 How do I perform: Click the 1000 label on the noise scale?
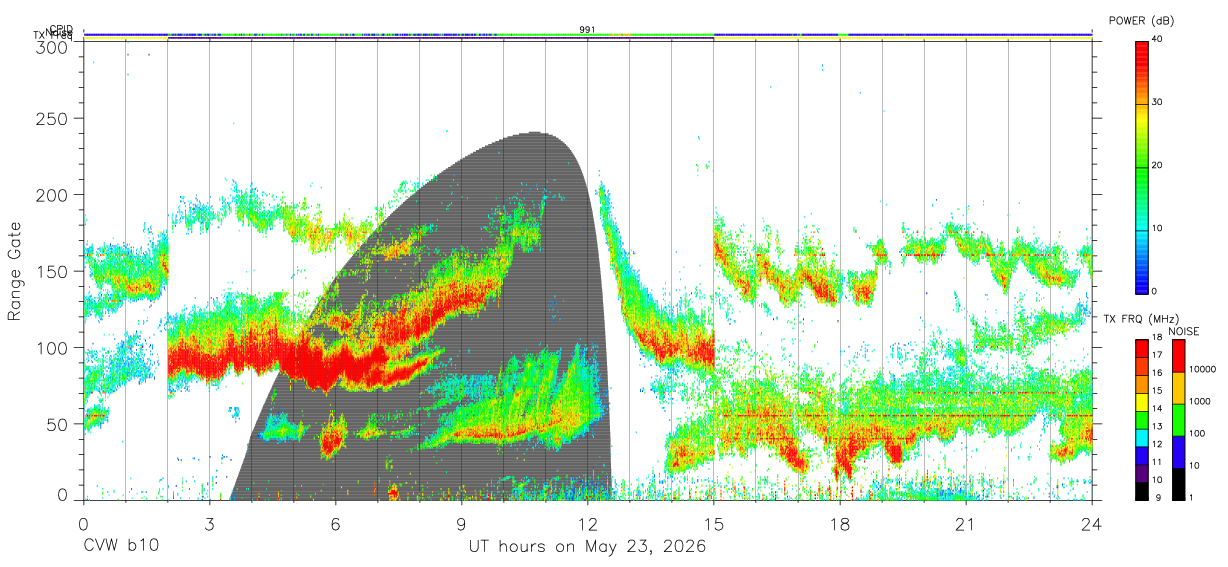coord(1201,402)
